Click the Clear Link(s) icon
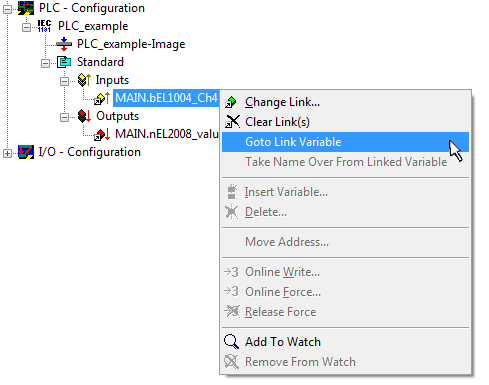The height and width of the screenshot is (385, 489). 232,122
